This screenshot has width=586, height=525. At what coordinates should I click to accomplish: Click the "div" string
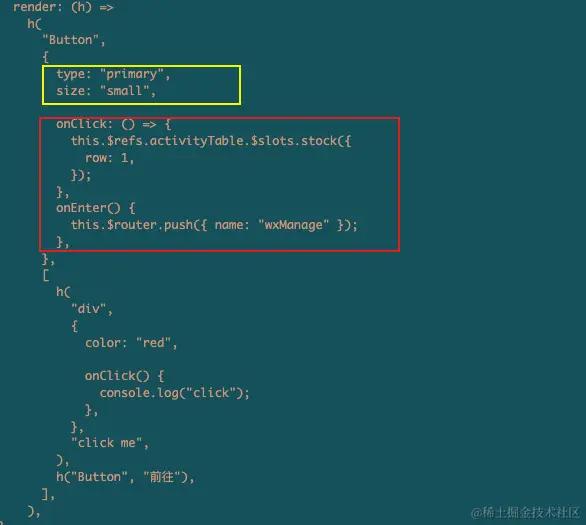click(89, 309)
